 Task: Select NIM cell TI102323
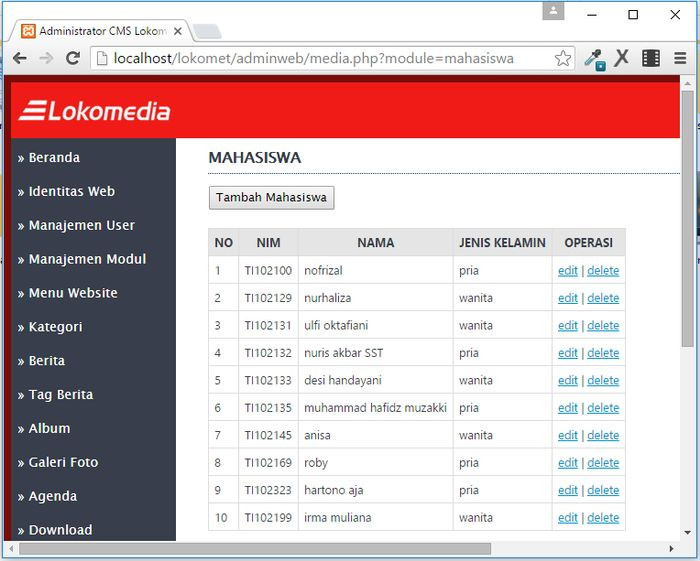[x=268, y=490]
